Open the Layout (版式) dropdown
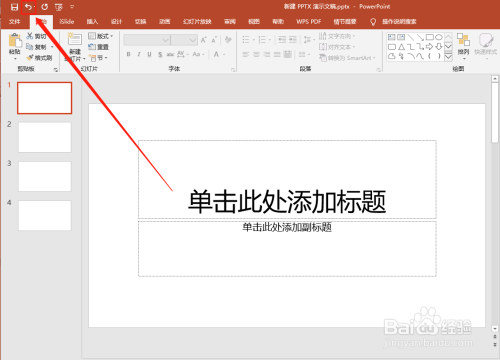 [x=100, y=36]
